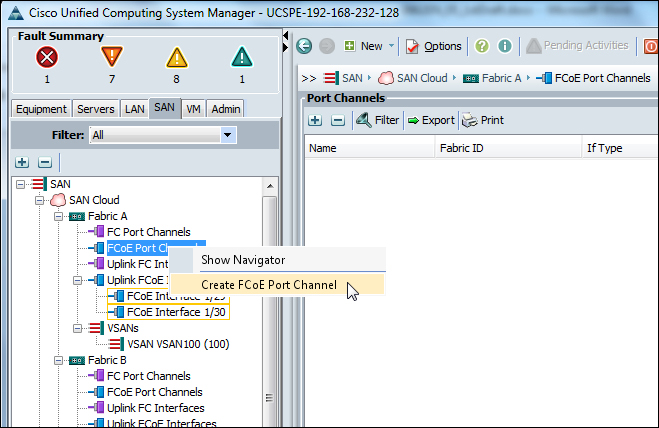
Task: Collapse the SAN root tree node
Action: (20, 184)
